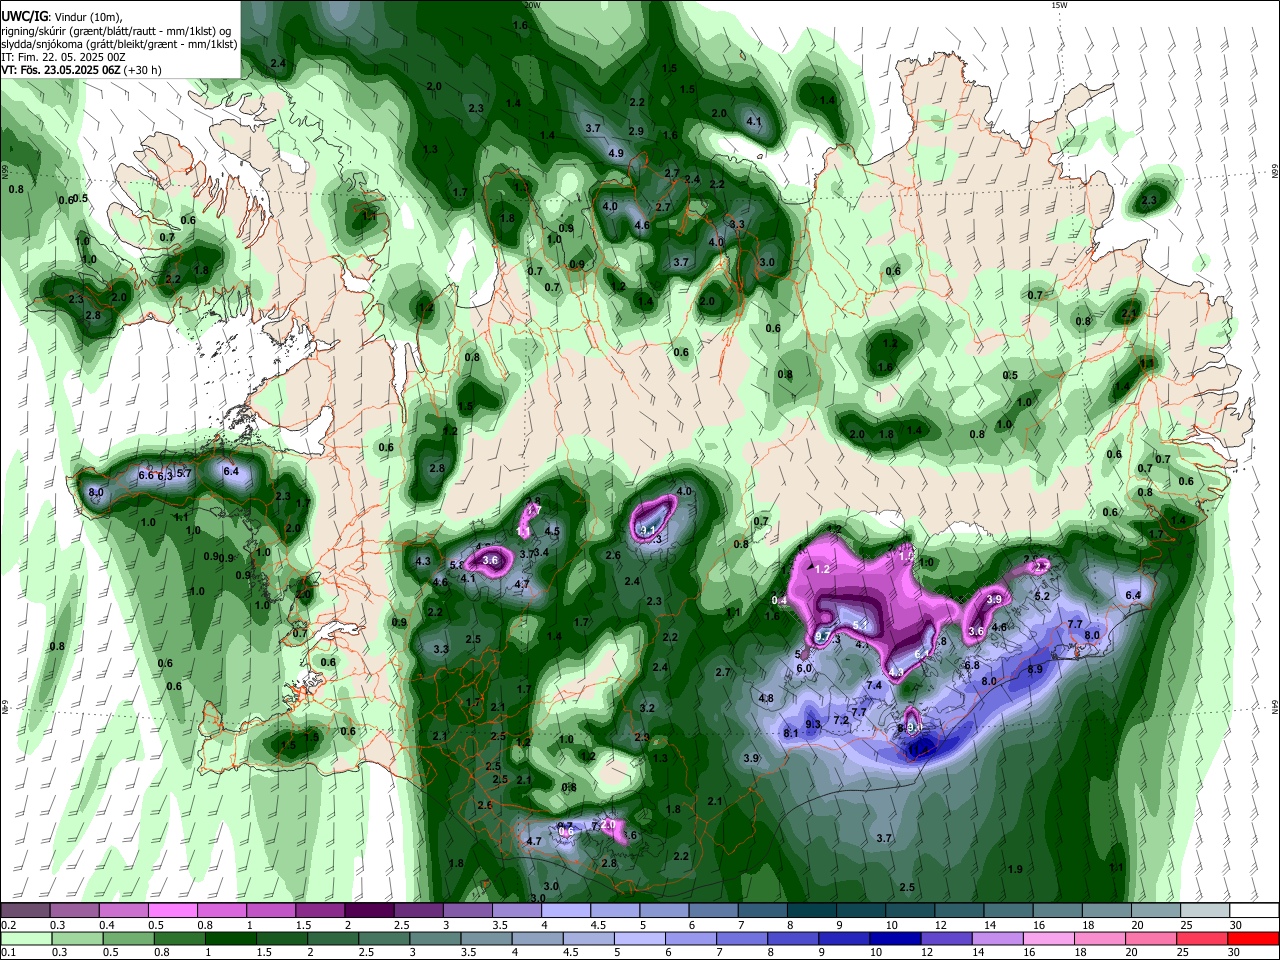1280x960 pixels.
Task: Click the '8.9' precipitation value on map
Action: (x=1035, y=669)
